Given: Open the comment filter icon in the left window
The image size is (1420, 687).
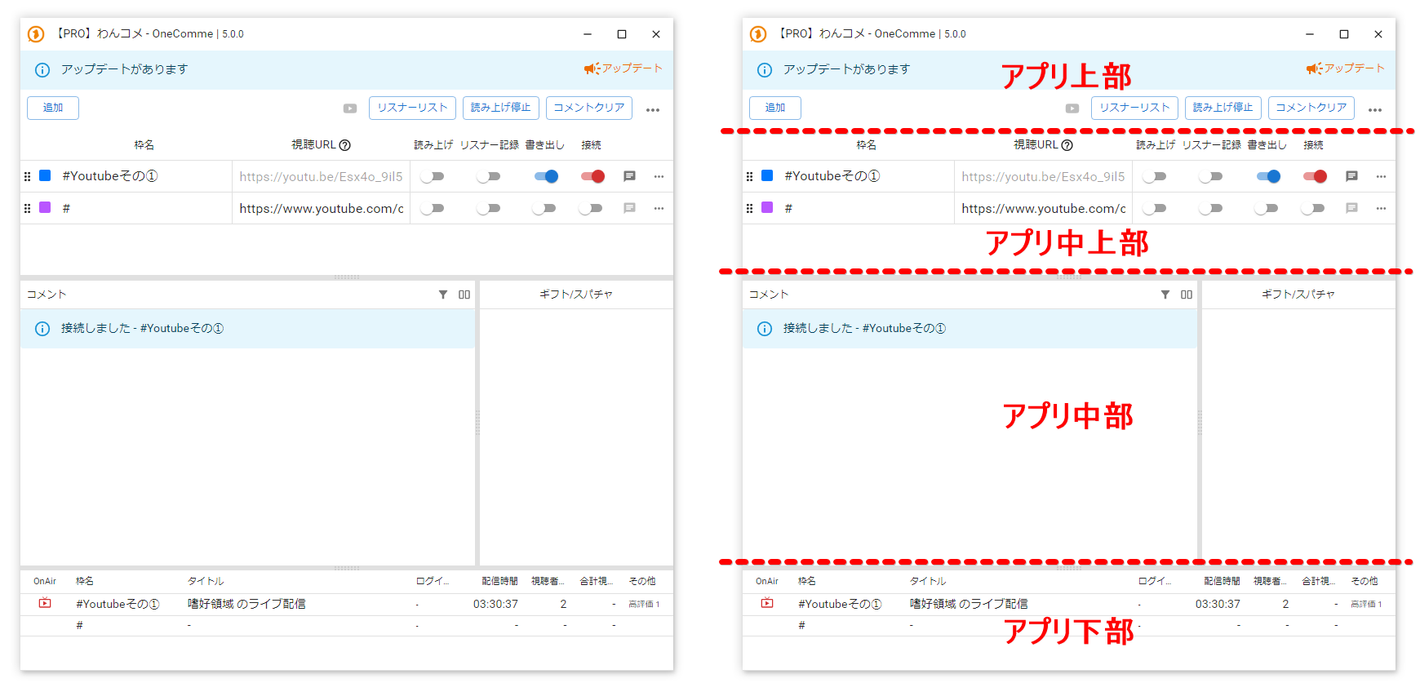Looking at the screenshot, I should (x=443, y=295).
